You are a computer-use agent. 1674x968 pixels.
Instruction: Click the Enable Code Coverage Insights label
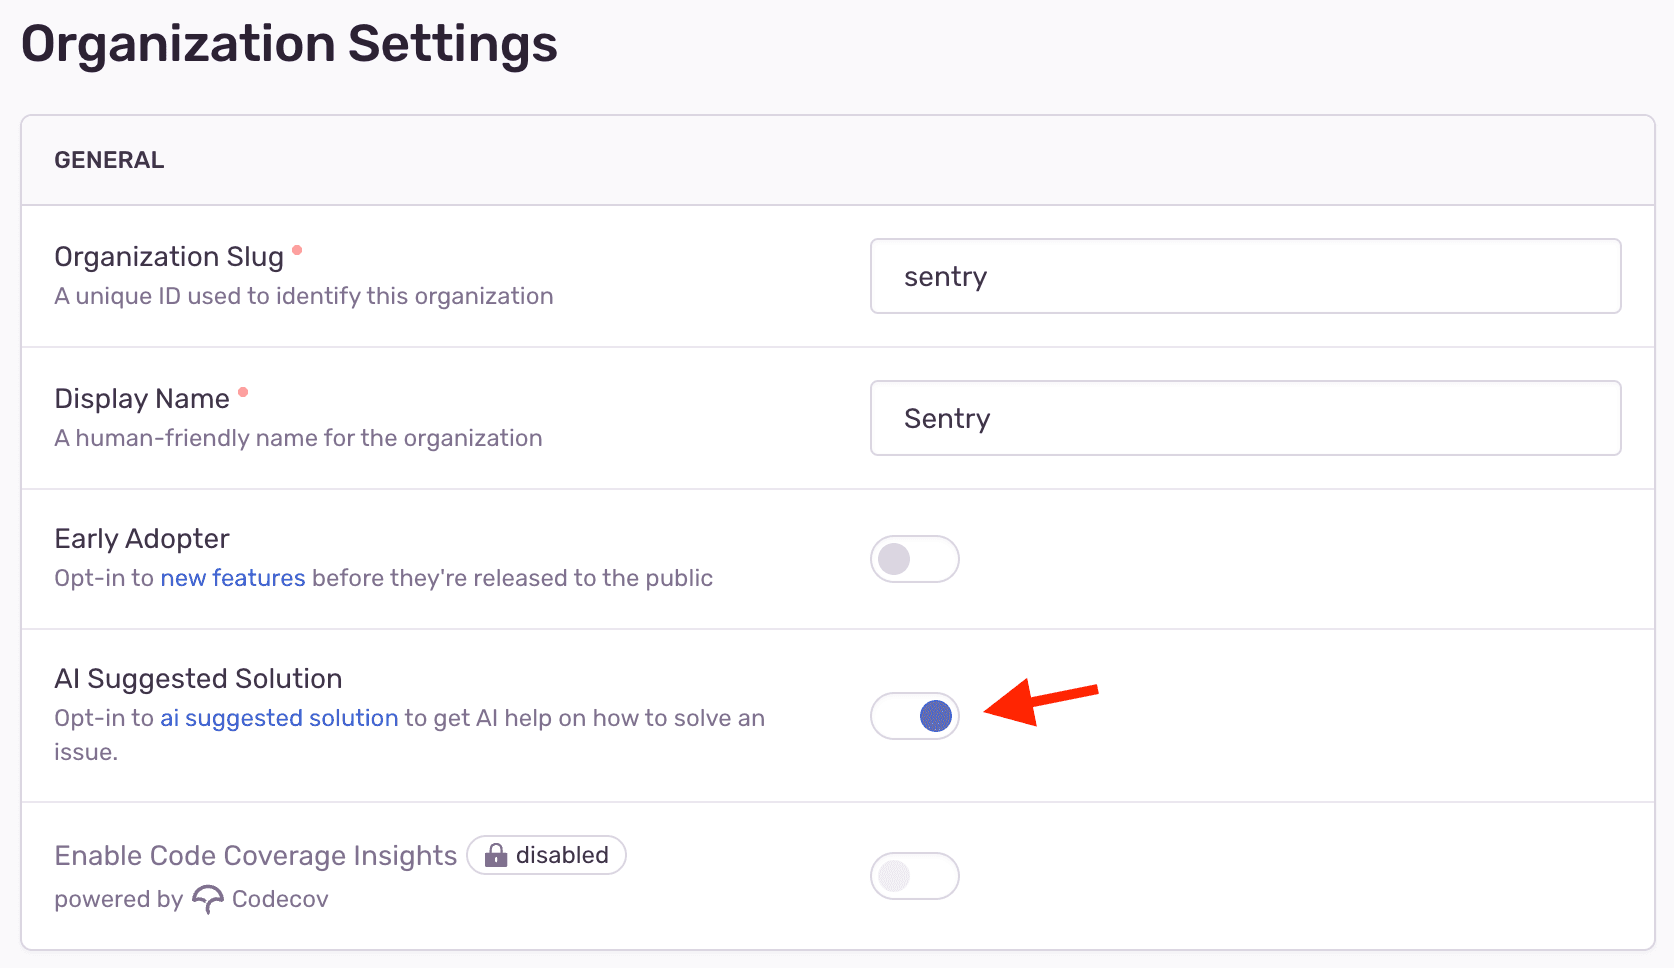click(256, 855)
